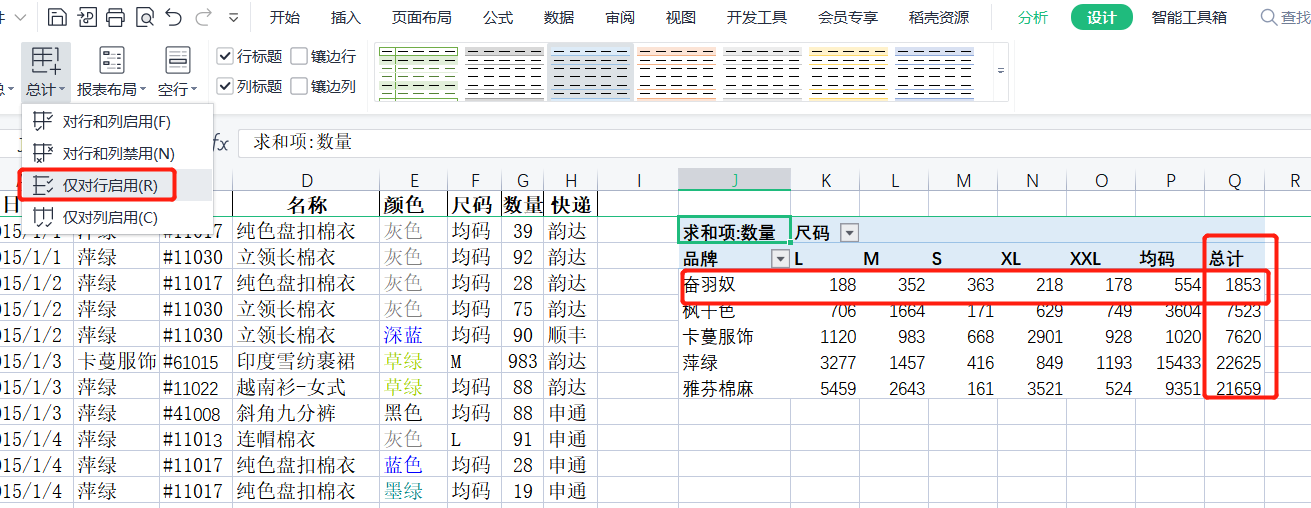Toggle the 列标题 checkbox
The image size is (1311, 508).
225,87
